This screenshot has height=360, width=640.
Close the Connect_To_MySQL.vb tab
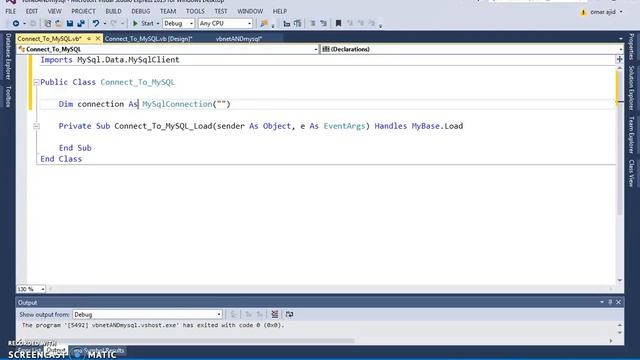tap(98, 38)
